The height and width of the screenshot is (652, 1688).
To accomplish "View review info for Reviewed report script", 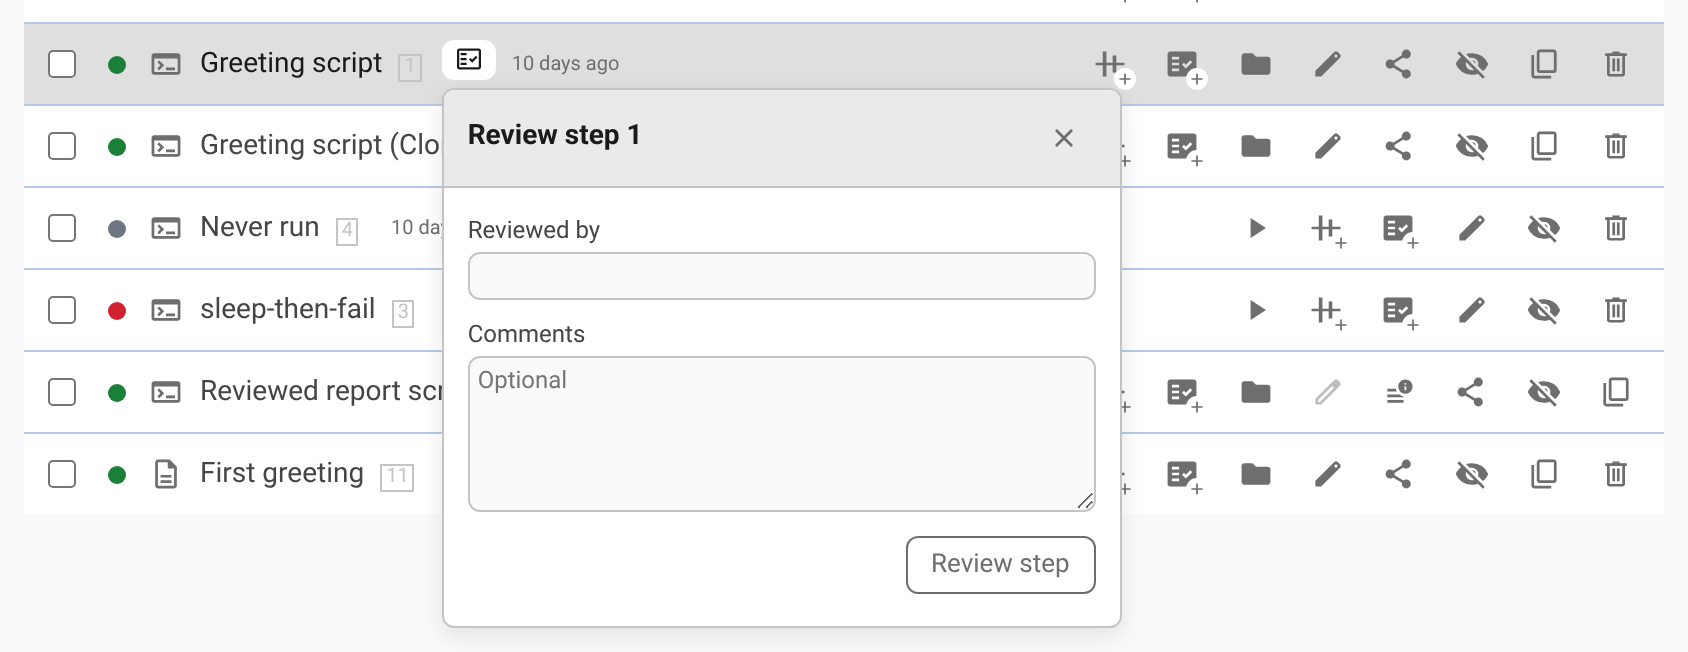I will [x=1400, y=392].
